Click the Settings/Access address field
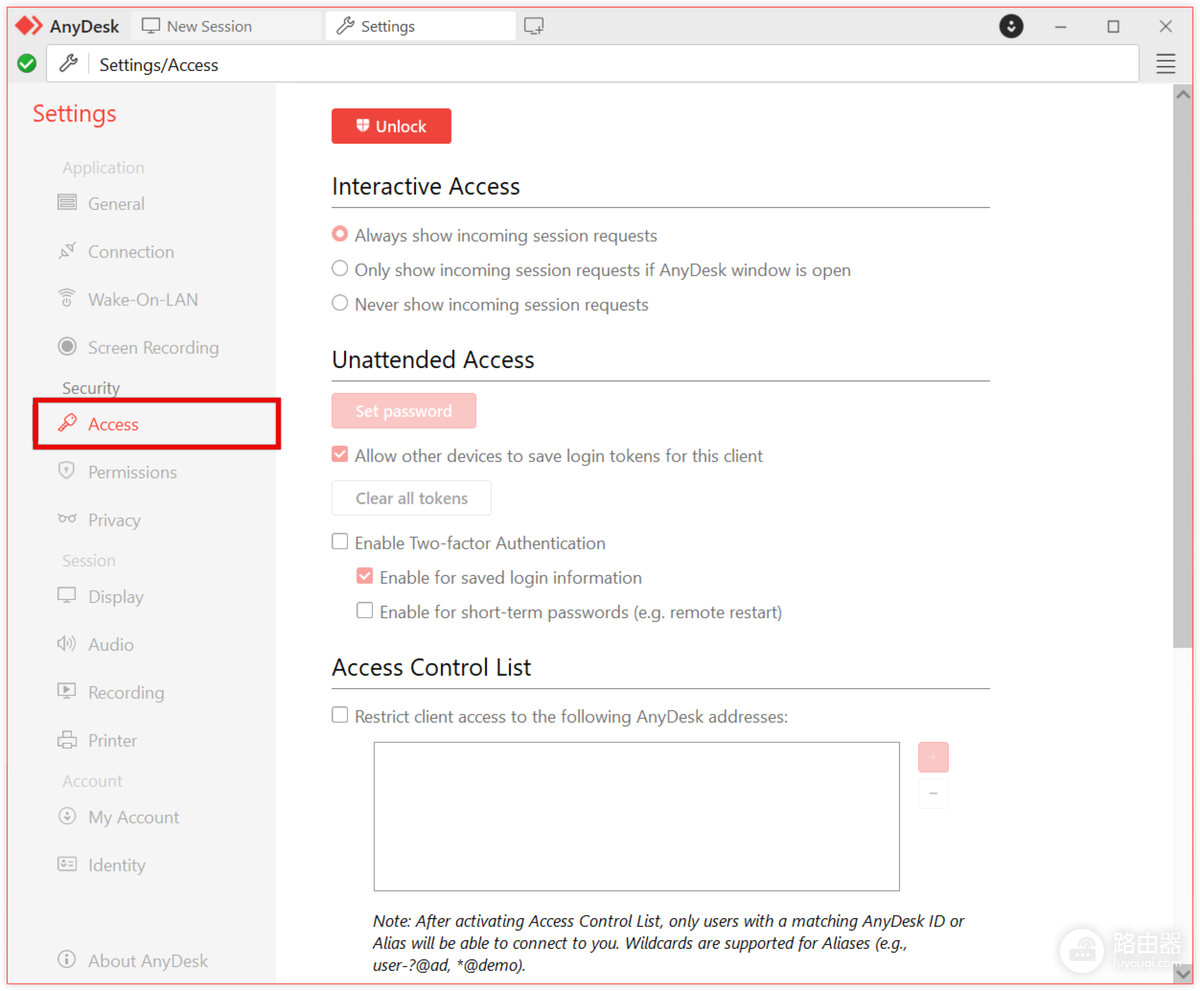The height and width of the screenshot is (991, 1200). (592, 64)
